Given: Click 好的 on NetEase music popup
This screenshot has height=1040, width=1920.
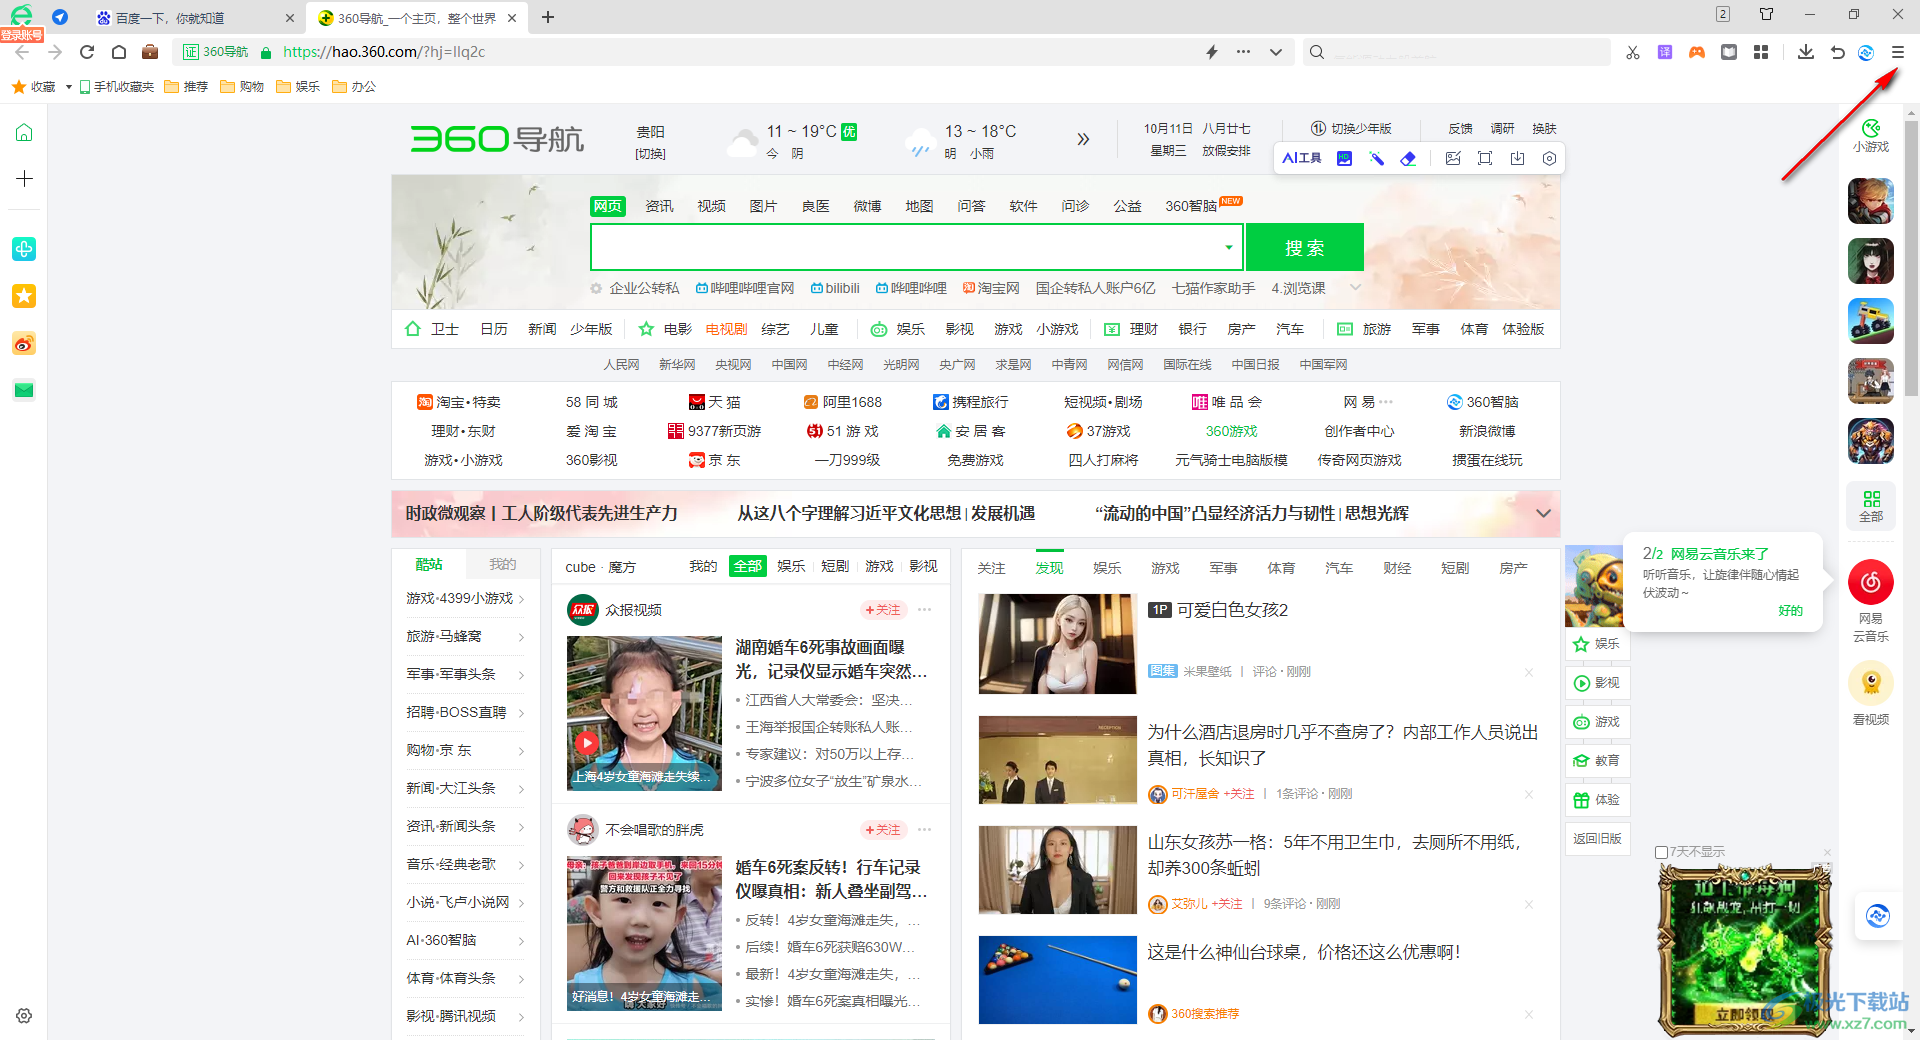Looking at the screenshot, I should coord(1790,611).
